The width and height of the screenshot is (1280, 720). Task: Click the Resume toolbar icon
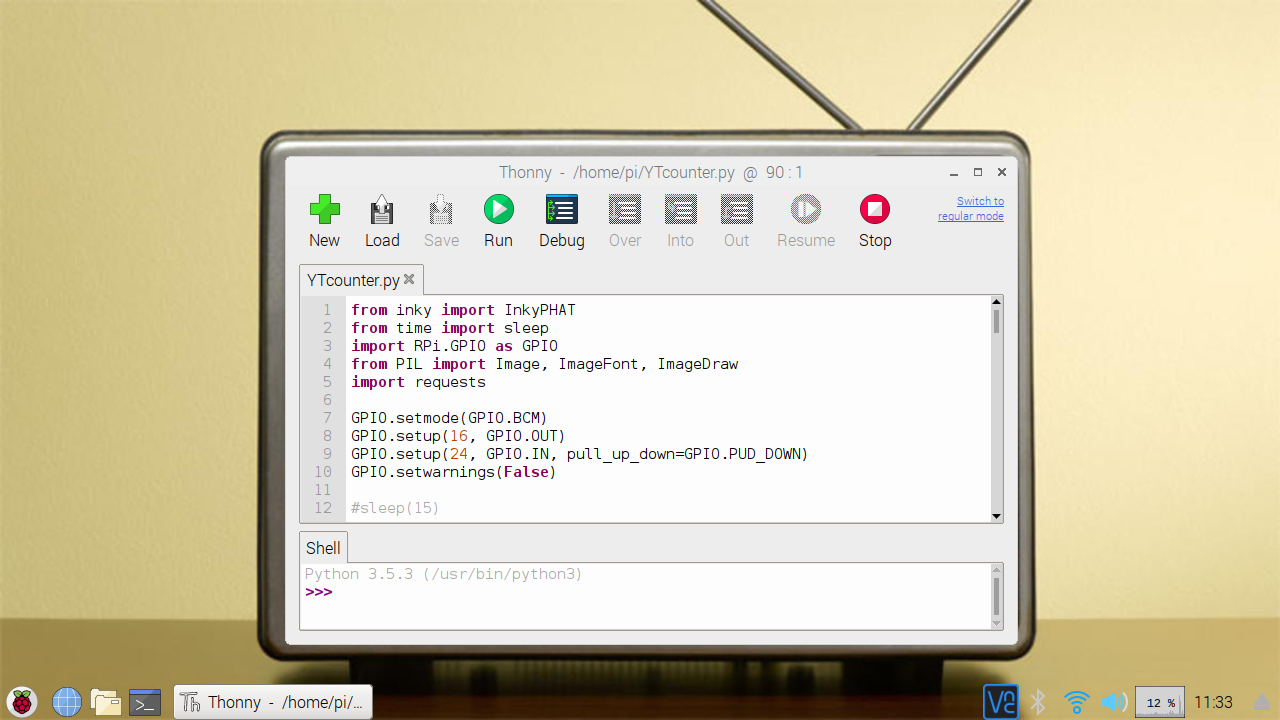(x=806, y=209)
